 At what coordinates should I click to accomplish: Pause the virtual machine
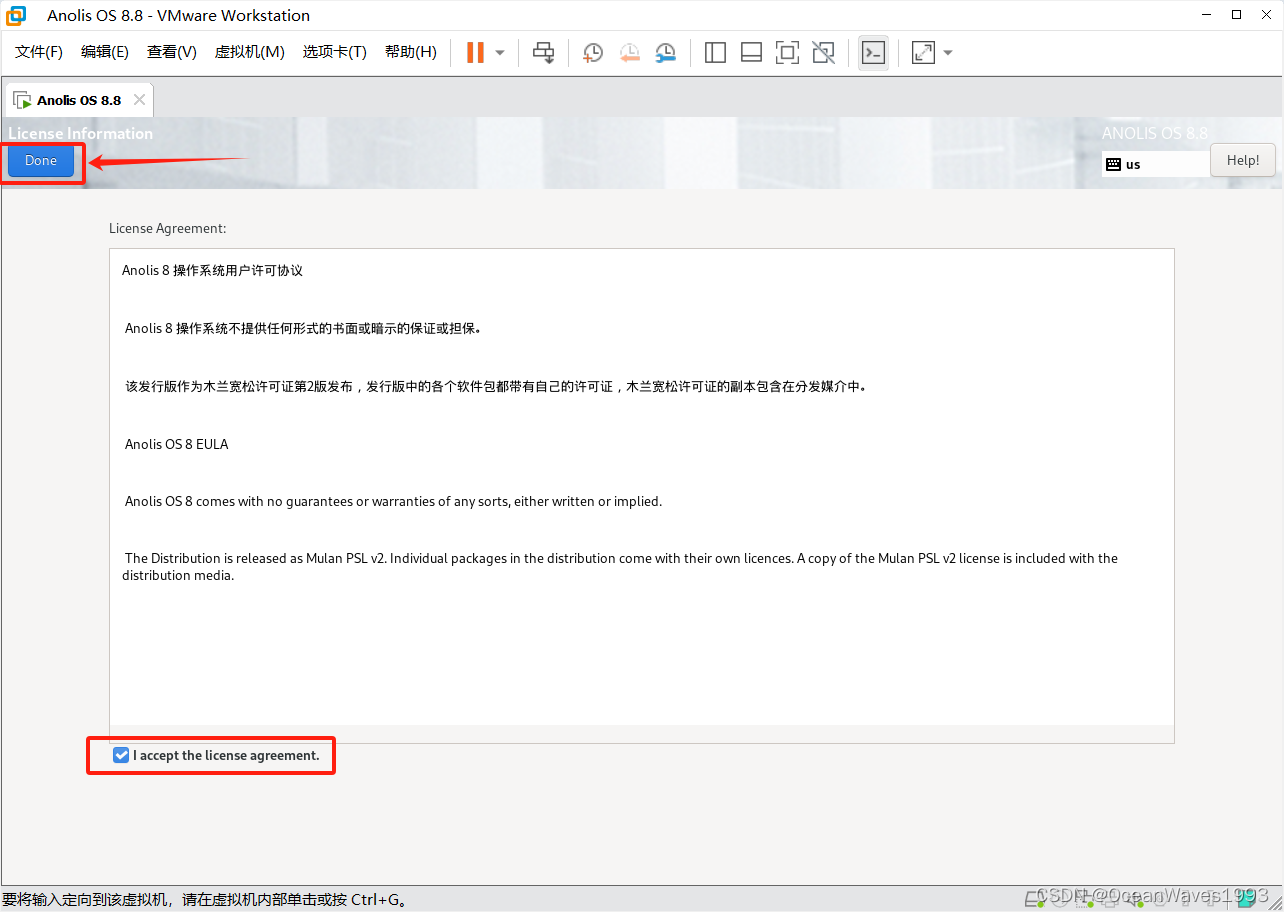pyautogui.click(x=475, y=52)
